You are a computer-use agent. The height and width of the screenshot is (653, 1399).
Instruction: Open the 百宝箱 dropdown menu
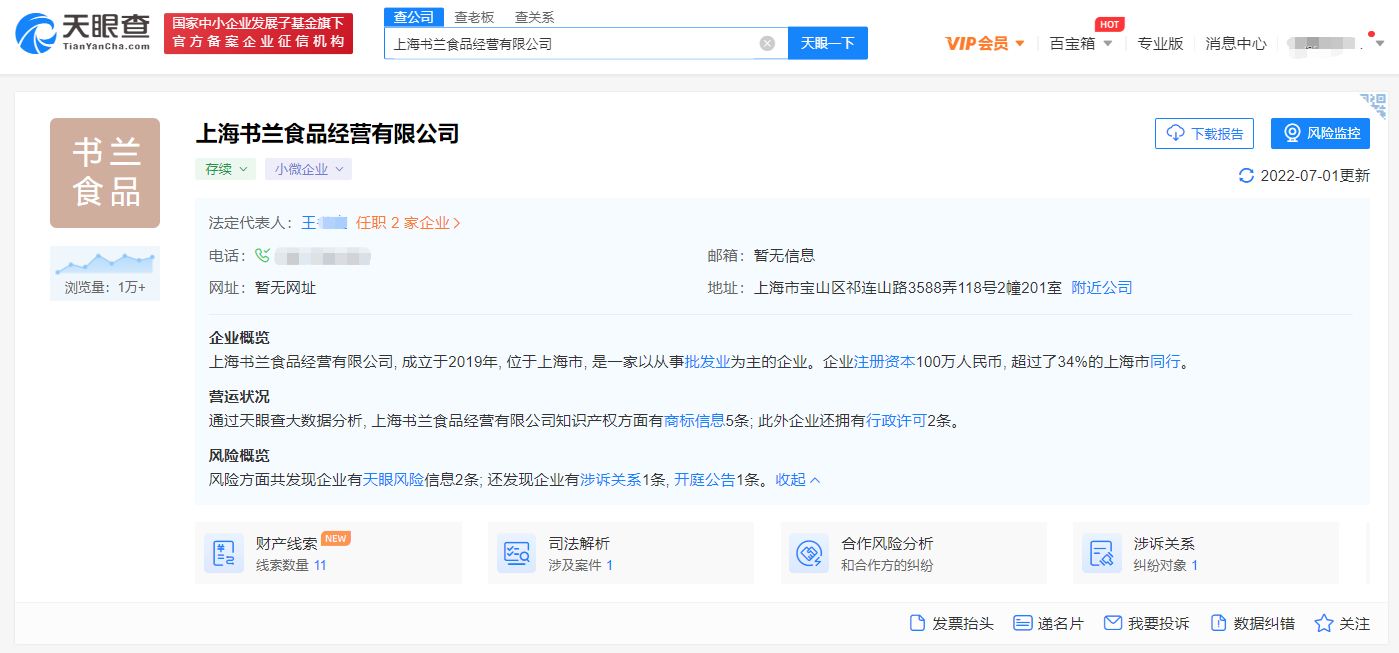pyautogui.click(x=1081, y=43)
